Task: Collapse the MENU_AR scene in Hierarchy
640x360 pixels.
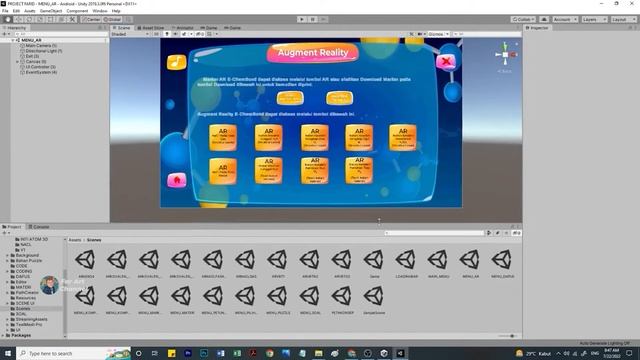Action: click(x=13, y=40)
